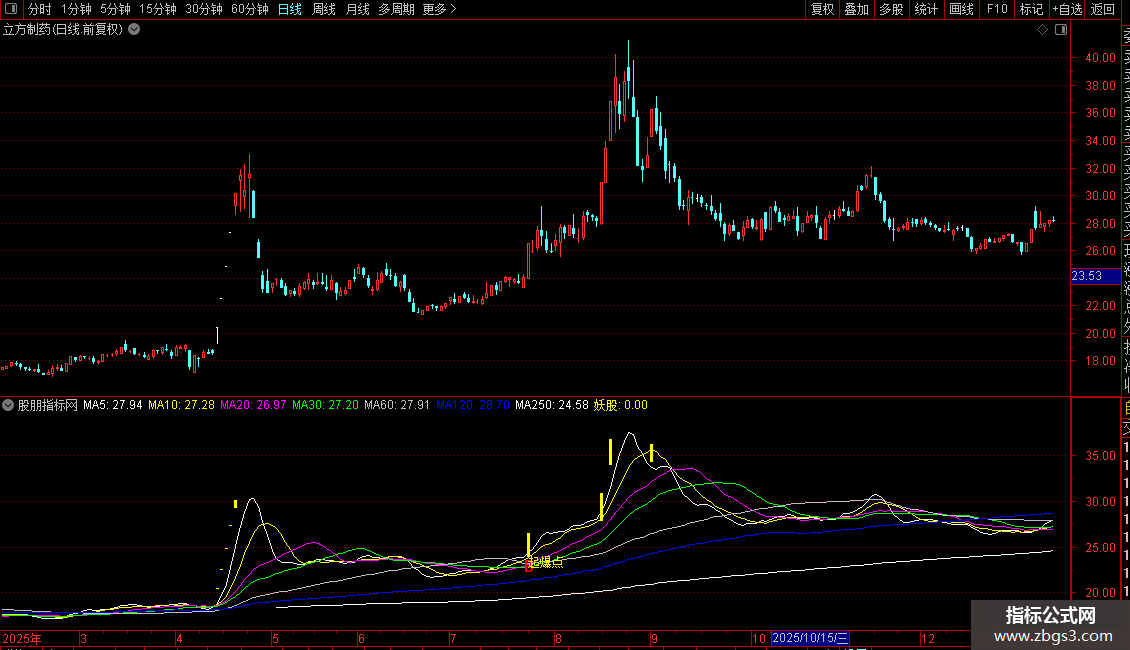Click the 40.00 price axis label

pos(1100,58)
